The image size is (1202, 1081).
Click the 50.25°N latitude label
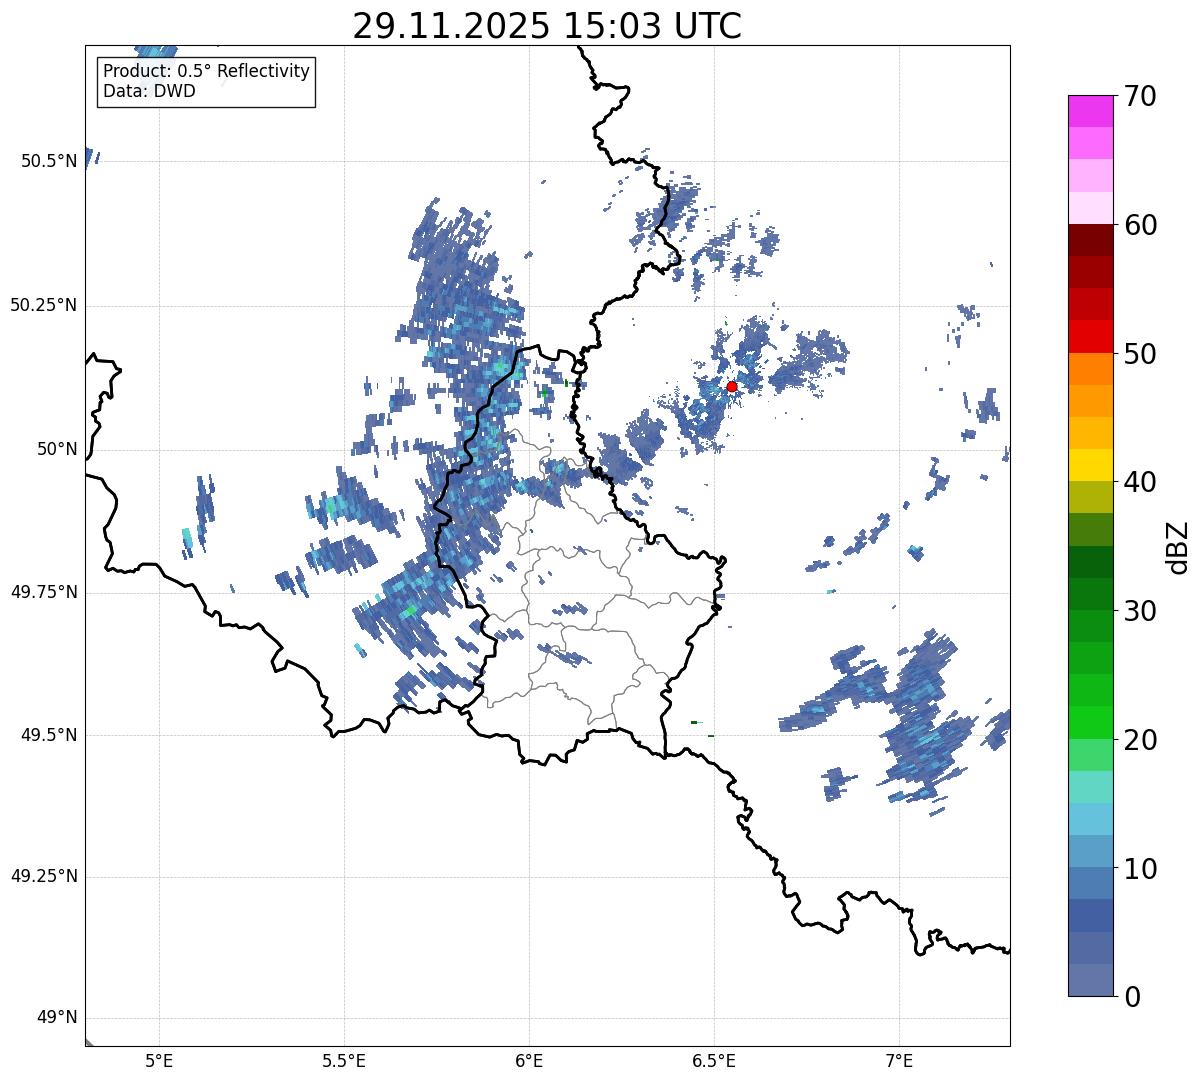[44, 305]
